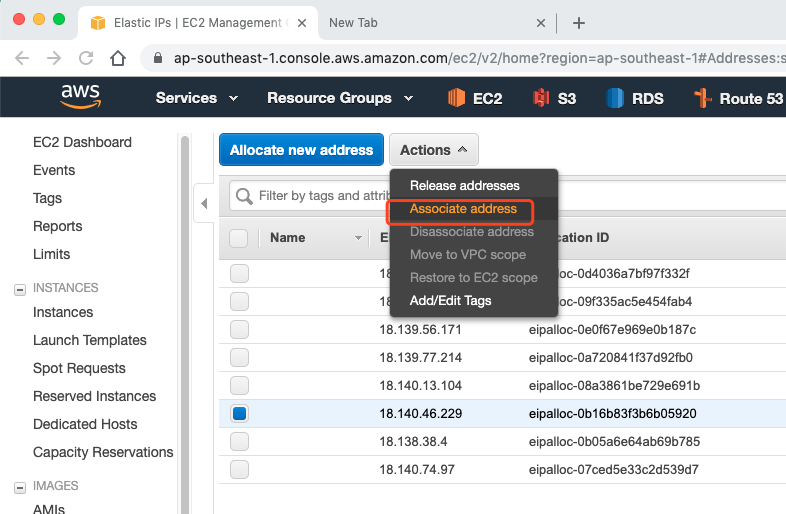Open Dedicated Hosts in the sidebar

click(85, 424)
